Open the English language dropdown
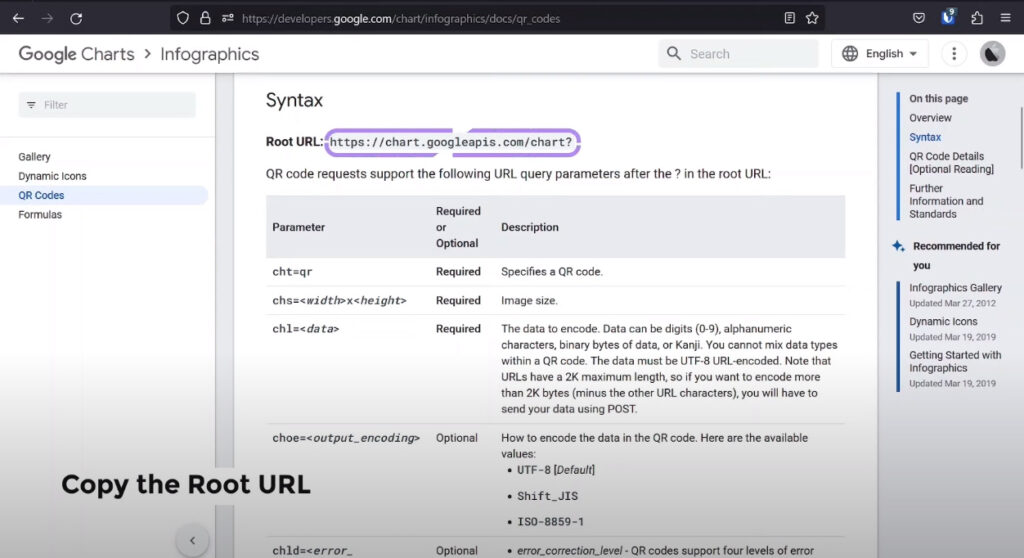This screenshot has width=1024, height=558. pos(880,54)
